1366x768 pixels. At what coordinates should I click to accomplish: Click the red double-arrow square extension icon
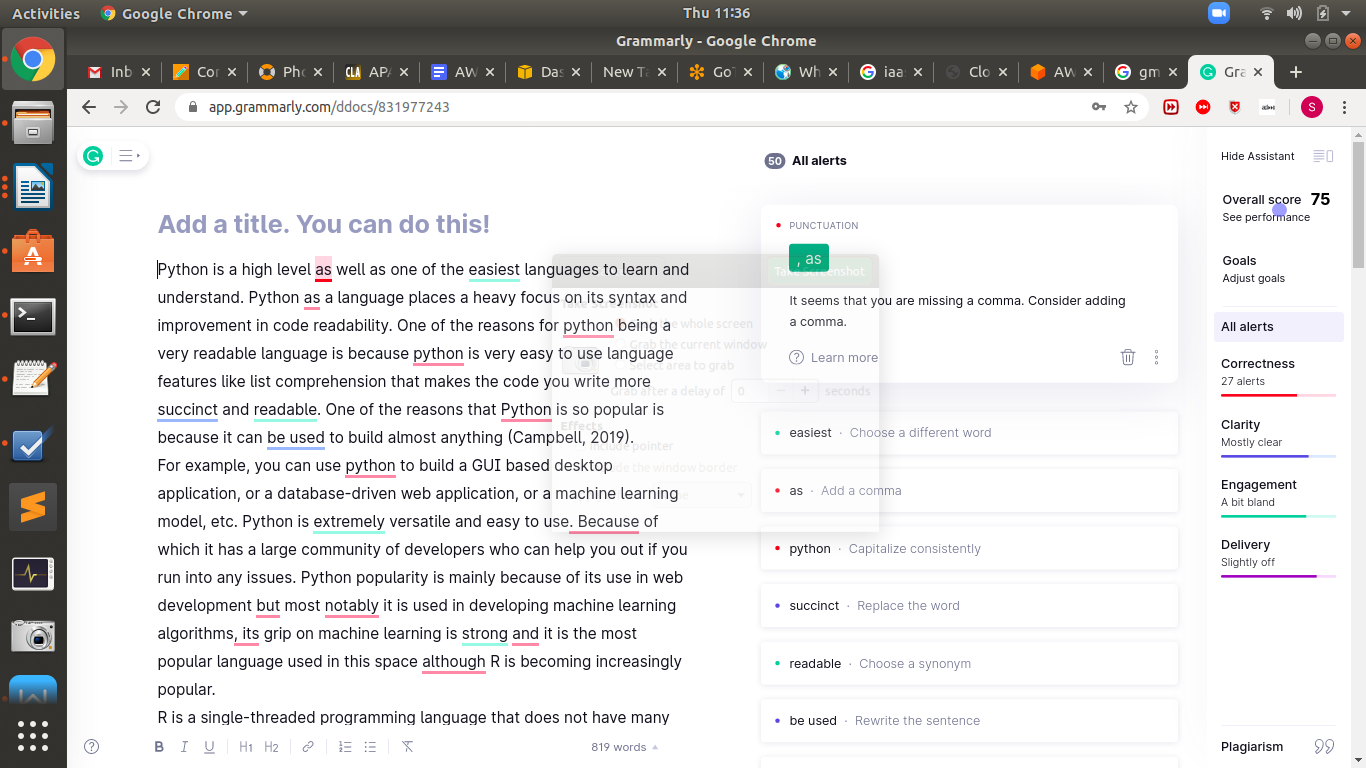[1171, 107]
